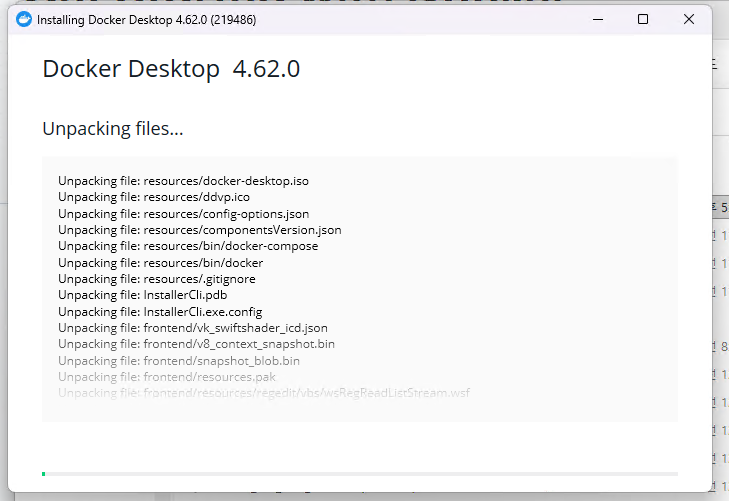Maximize the installer window
The image size is (729, 501).
pos(643,20)
